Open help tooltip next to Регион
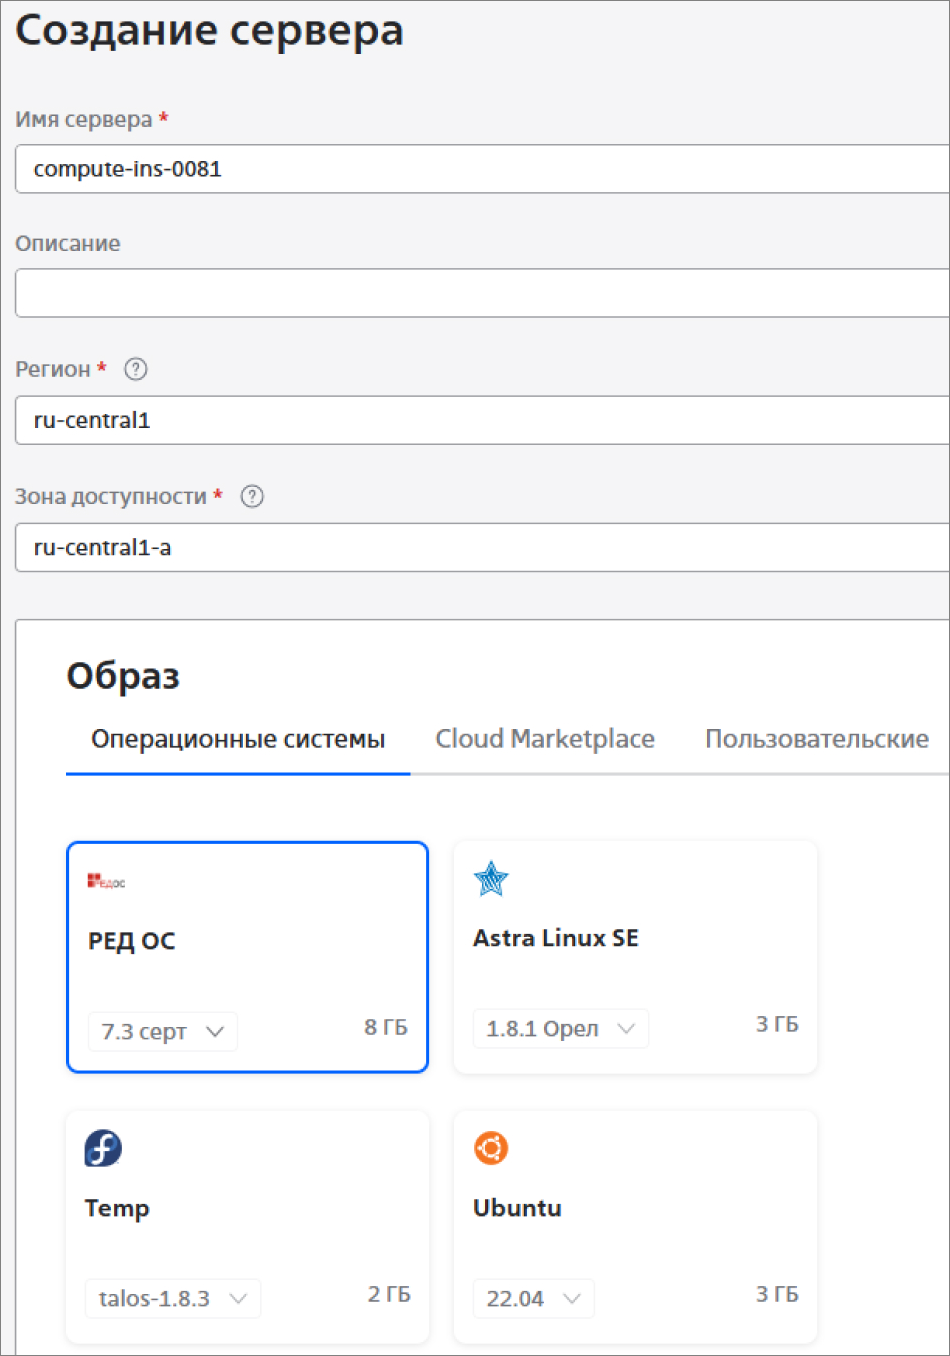 click(136, 369)
